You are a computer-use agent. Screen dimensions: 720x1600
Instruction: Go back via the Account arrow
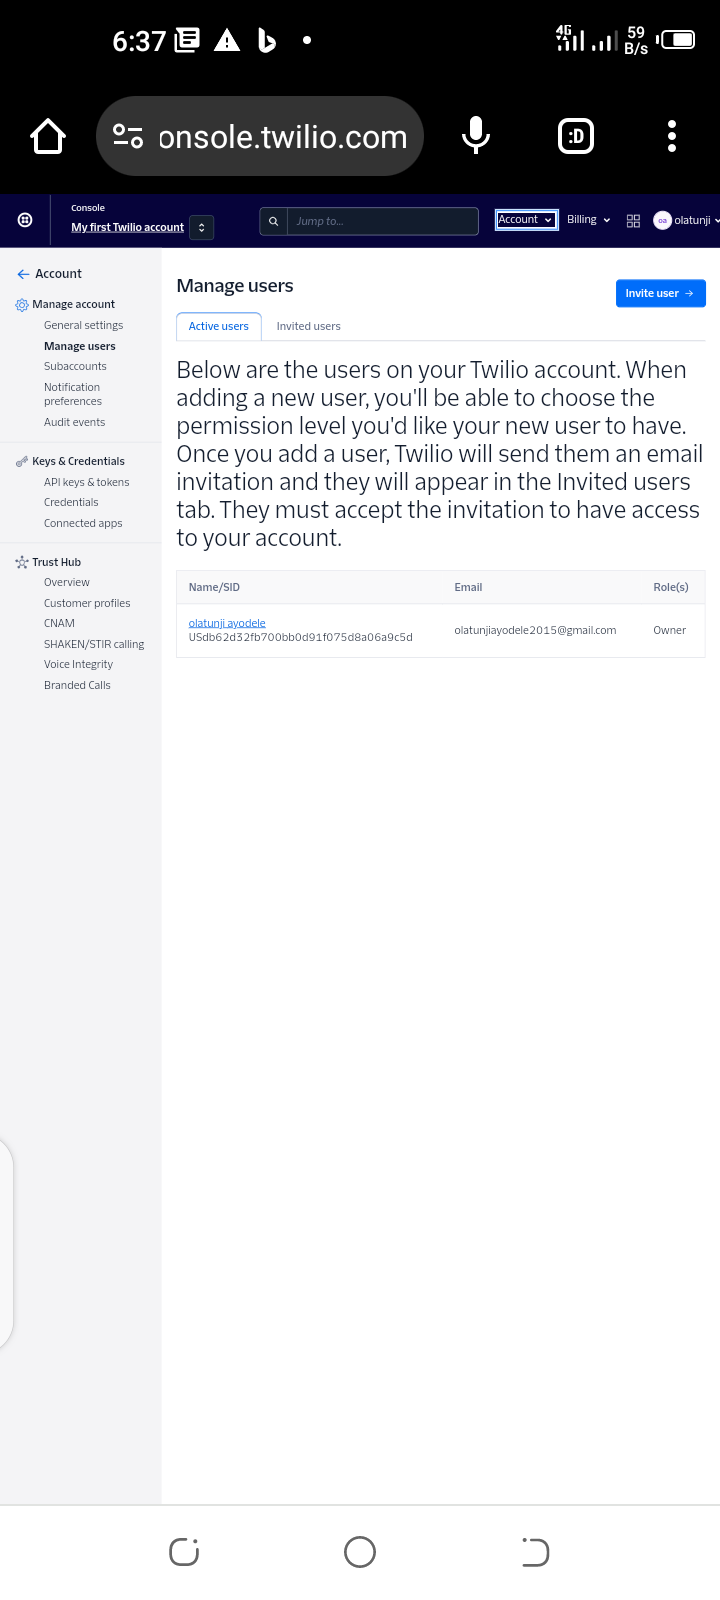[x=23, y=274]
